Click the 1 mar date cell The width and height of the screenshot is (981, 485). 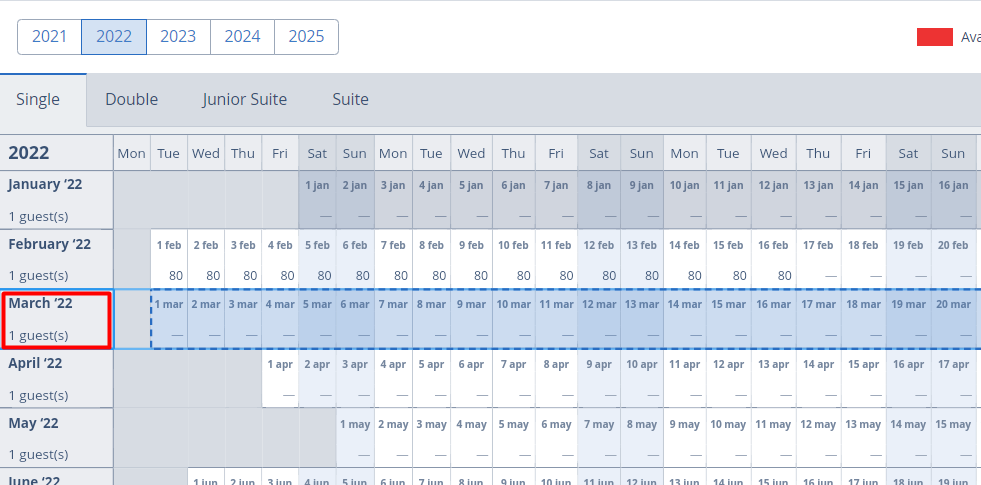169,319
